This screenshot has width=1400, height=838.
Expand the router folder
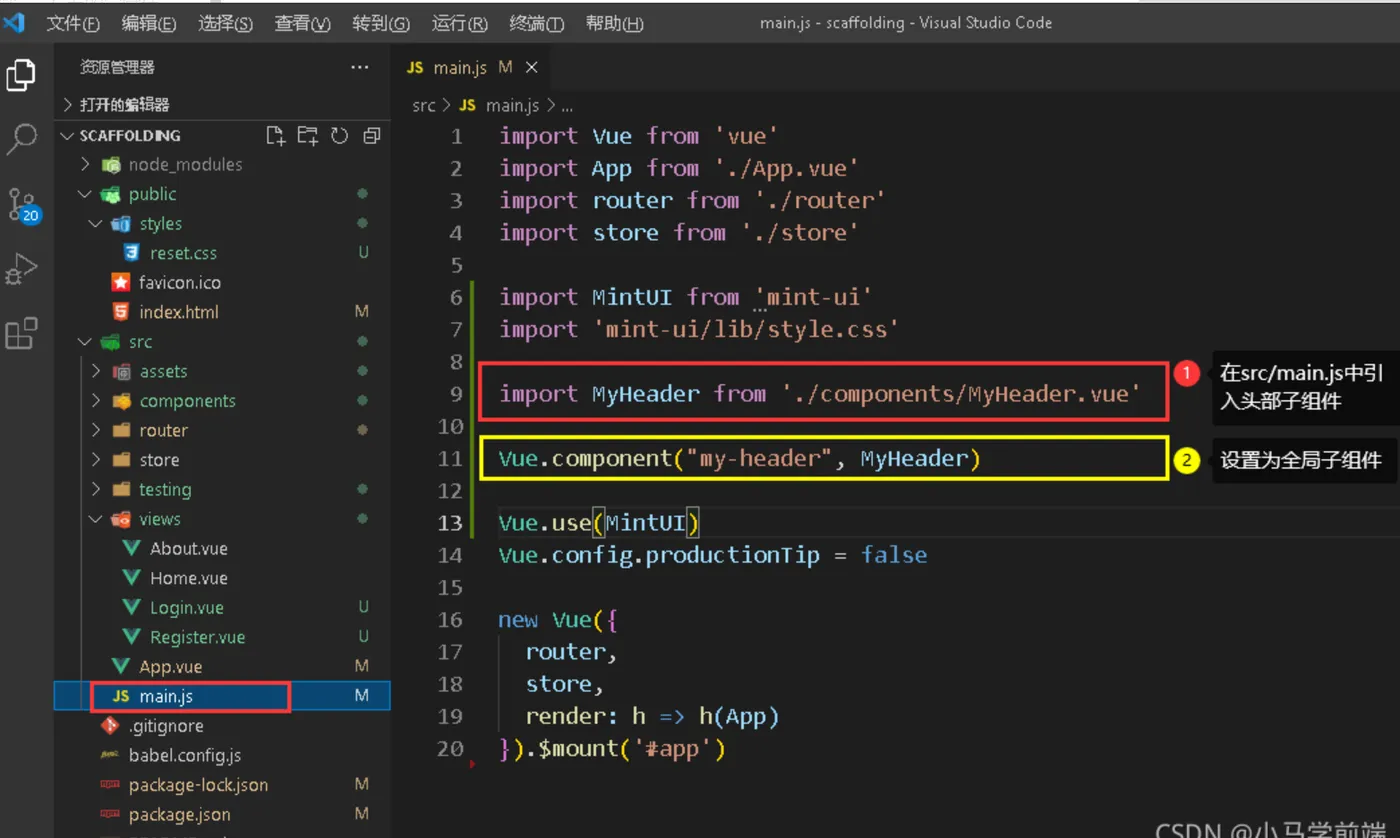(x=96, y=430)
